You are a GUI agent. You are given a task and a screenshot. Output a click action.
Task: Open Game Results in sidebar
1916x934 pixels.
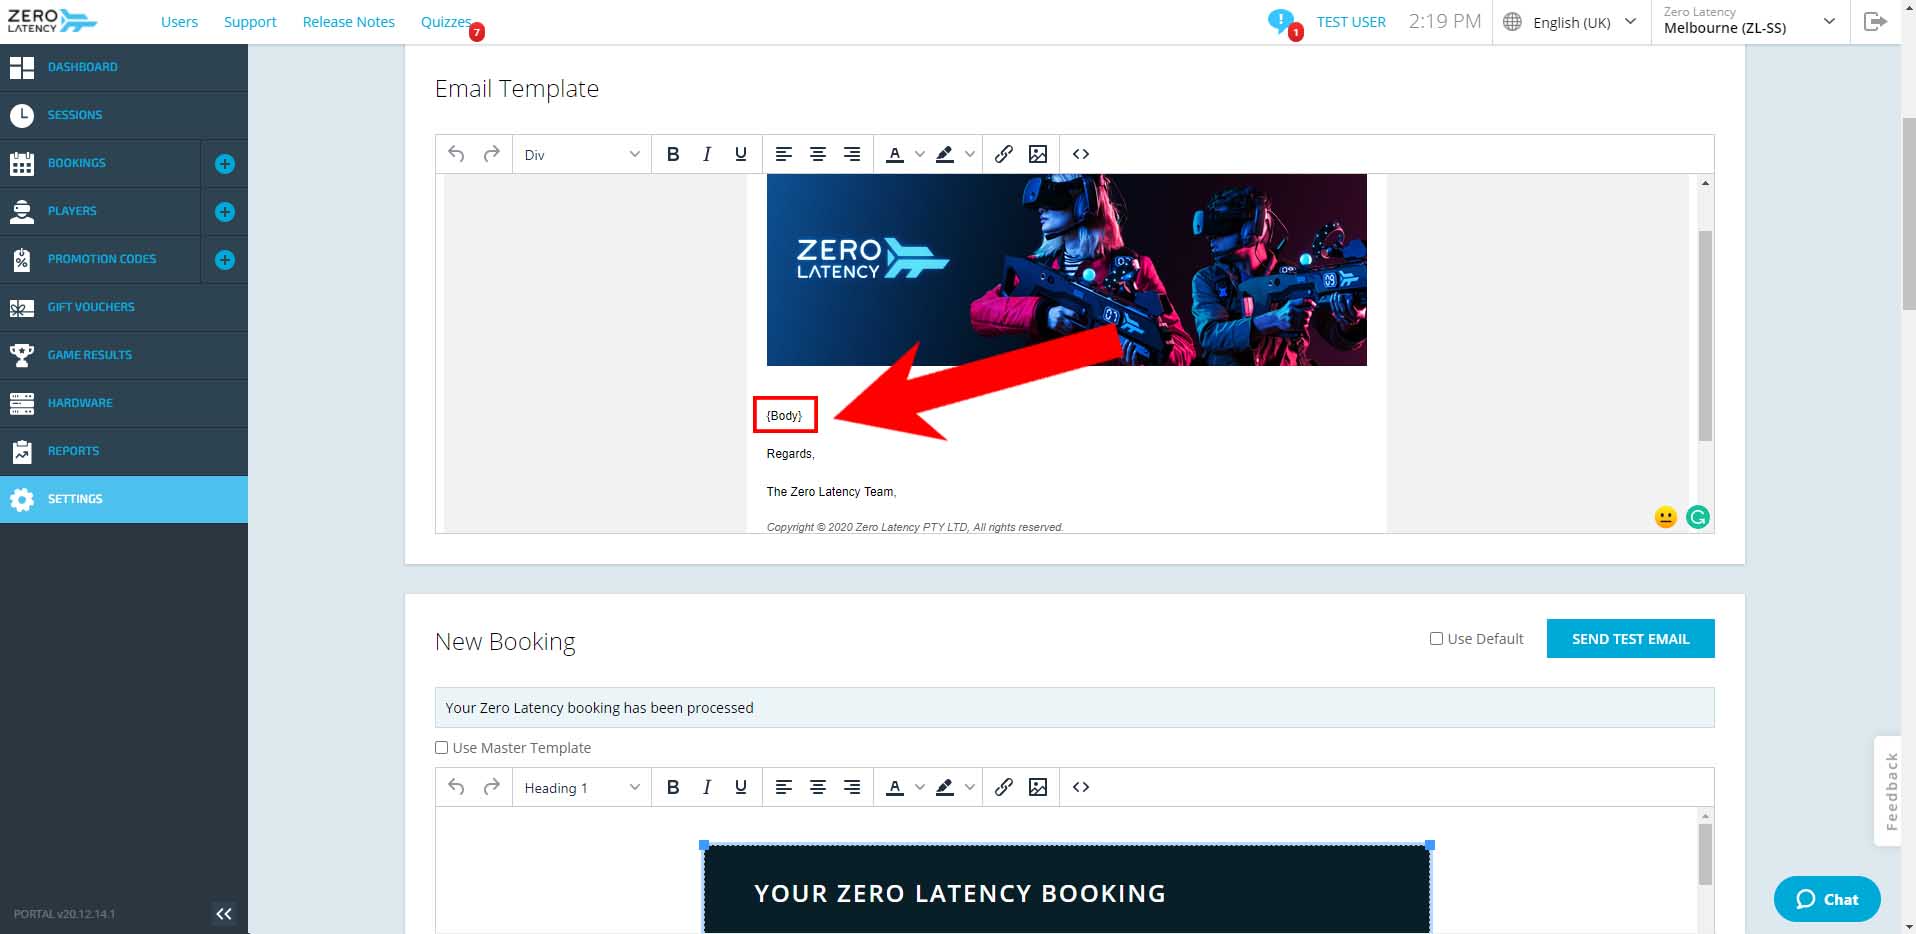click(x=124, y=355)
